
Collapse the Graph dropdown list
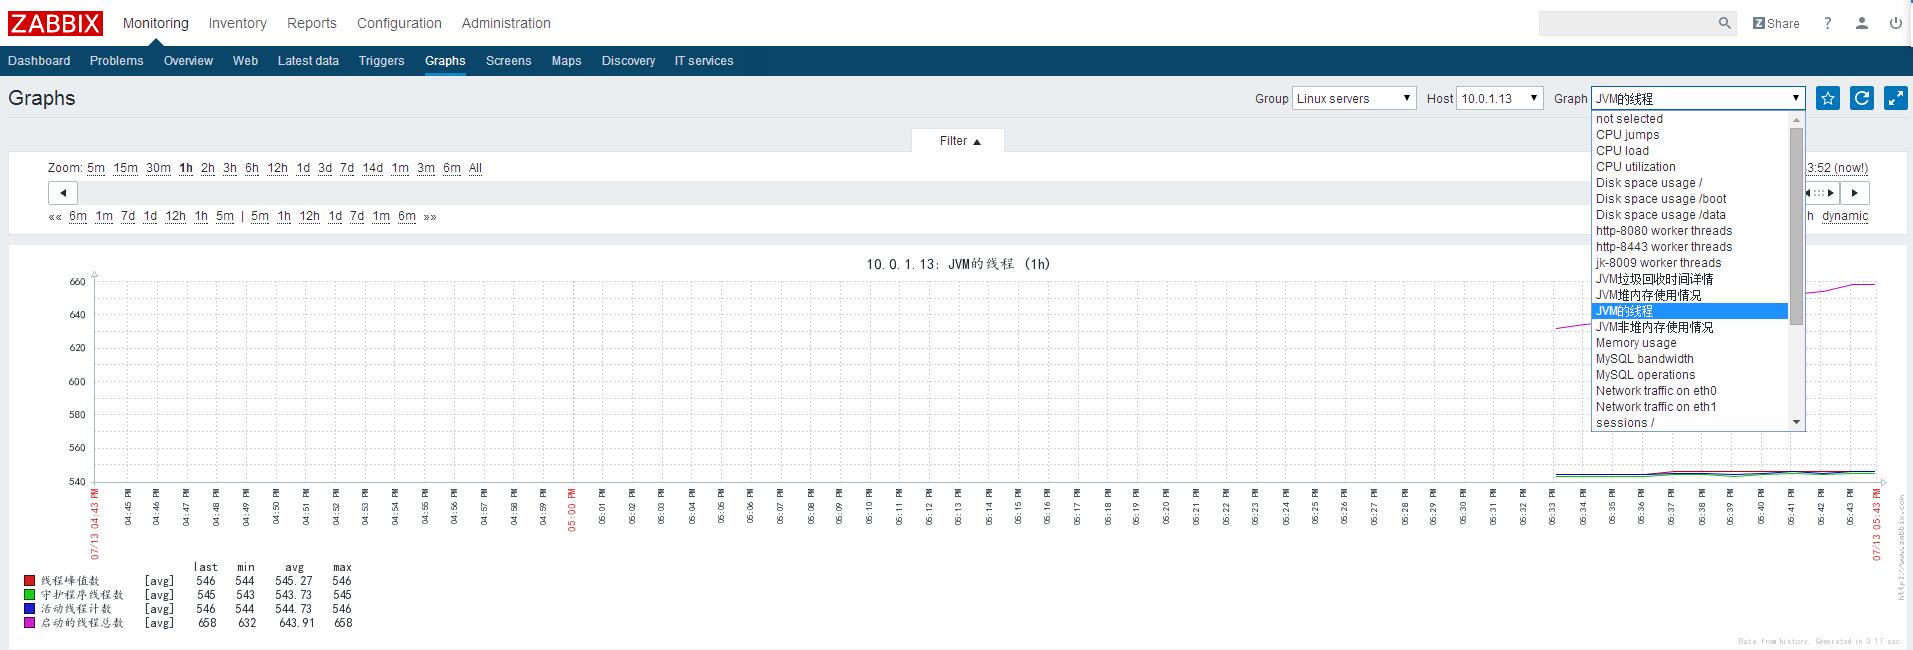[x=1698, y=98]
